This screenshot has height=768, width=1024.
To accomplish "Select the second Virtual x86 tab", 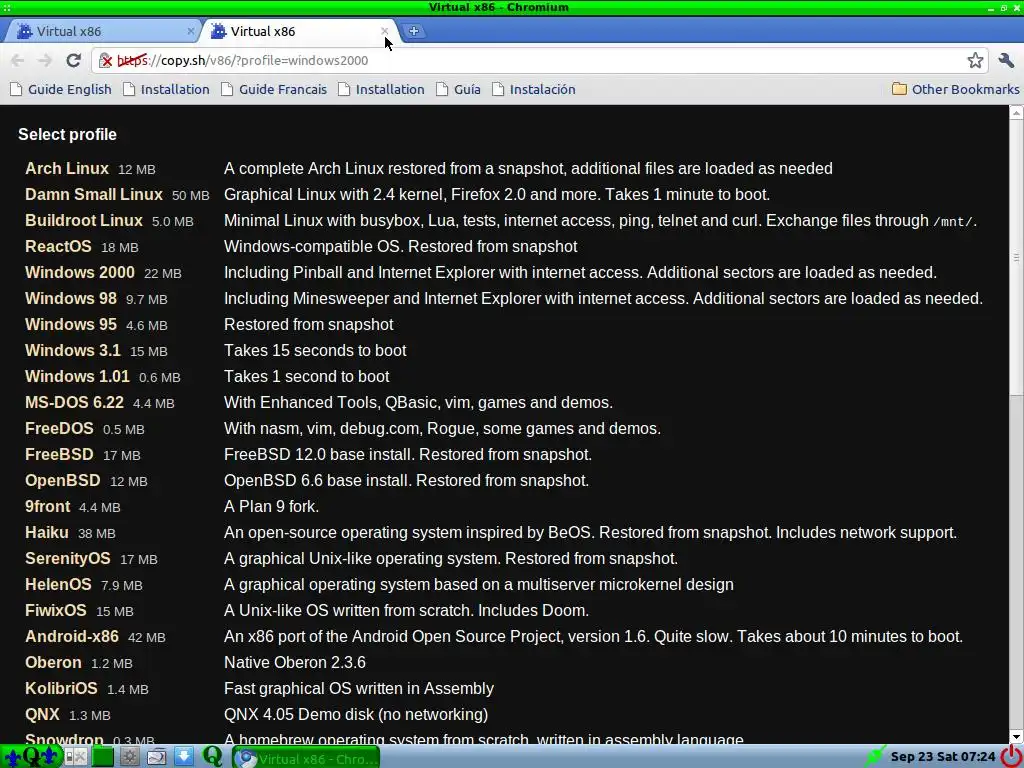I will pyautogui.click(x=298, y=31).
